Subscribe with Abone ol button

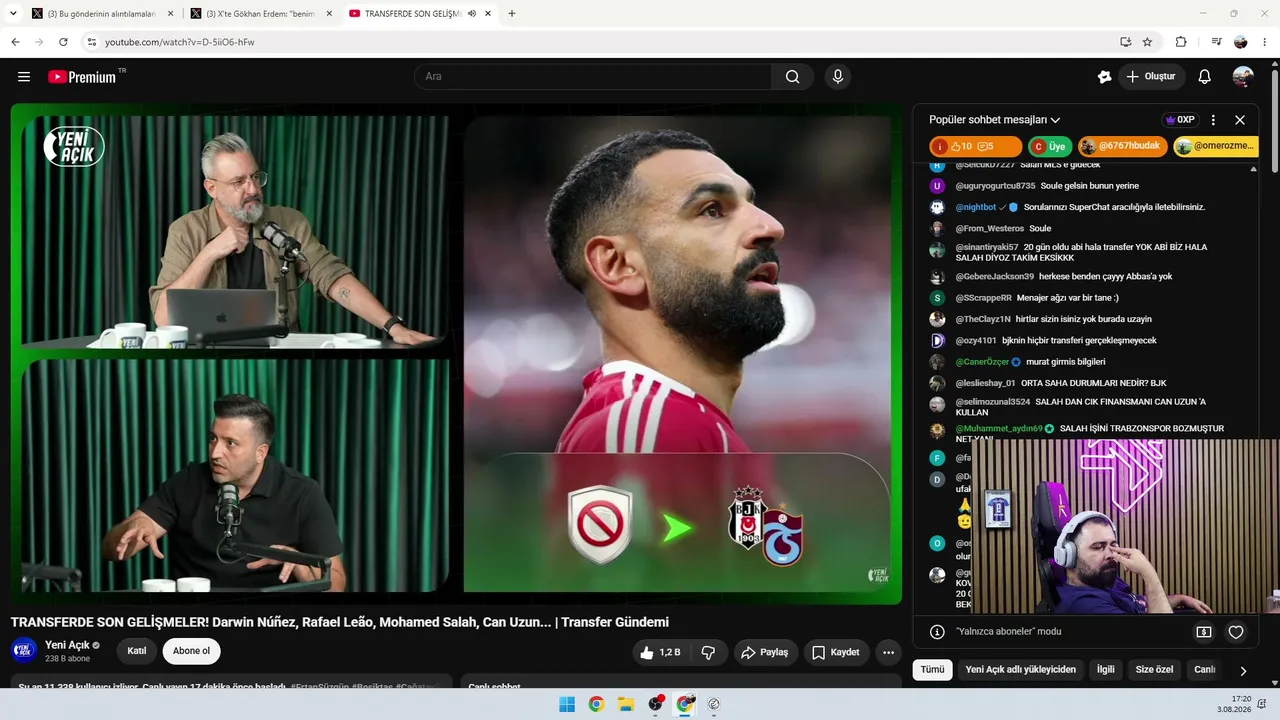pos(191,652)
